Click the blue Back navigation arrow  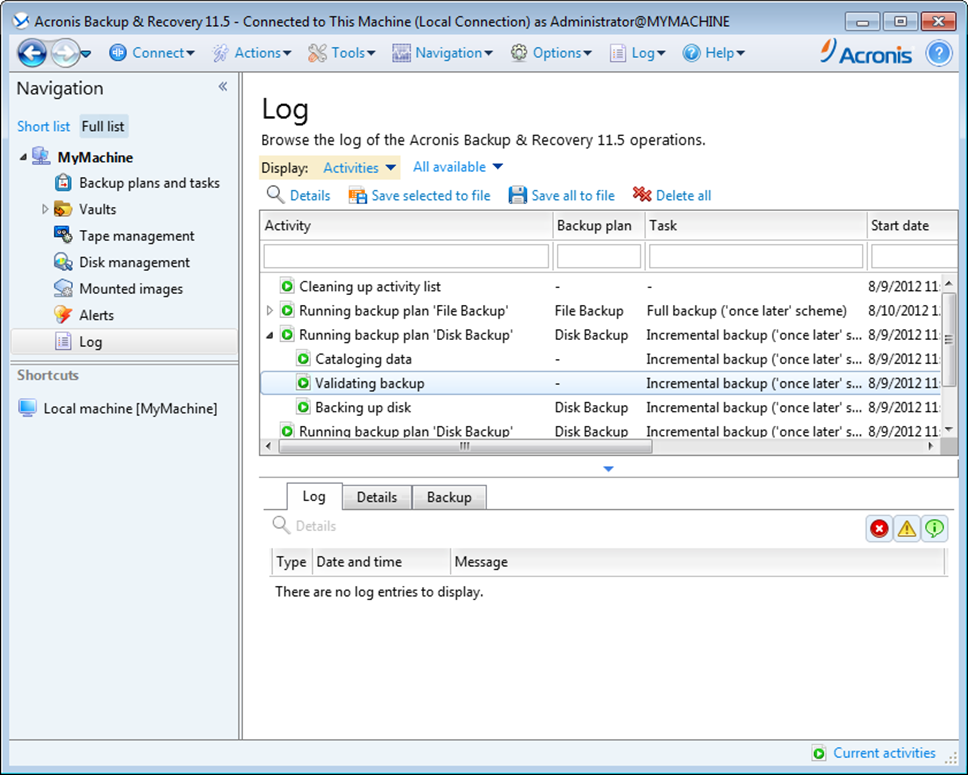pyautogui.click(x=32, y=53)
